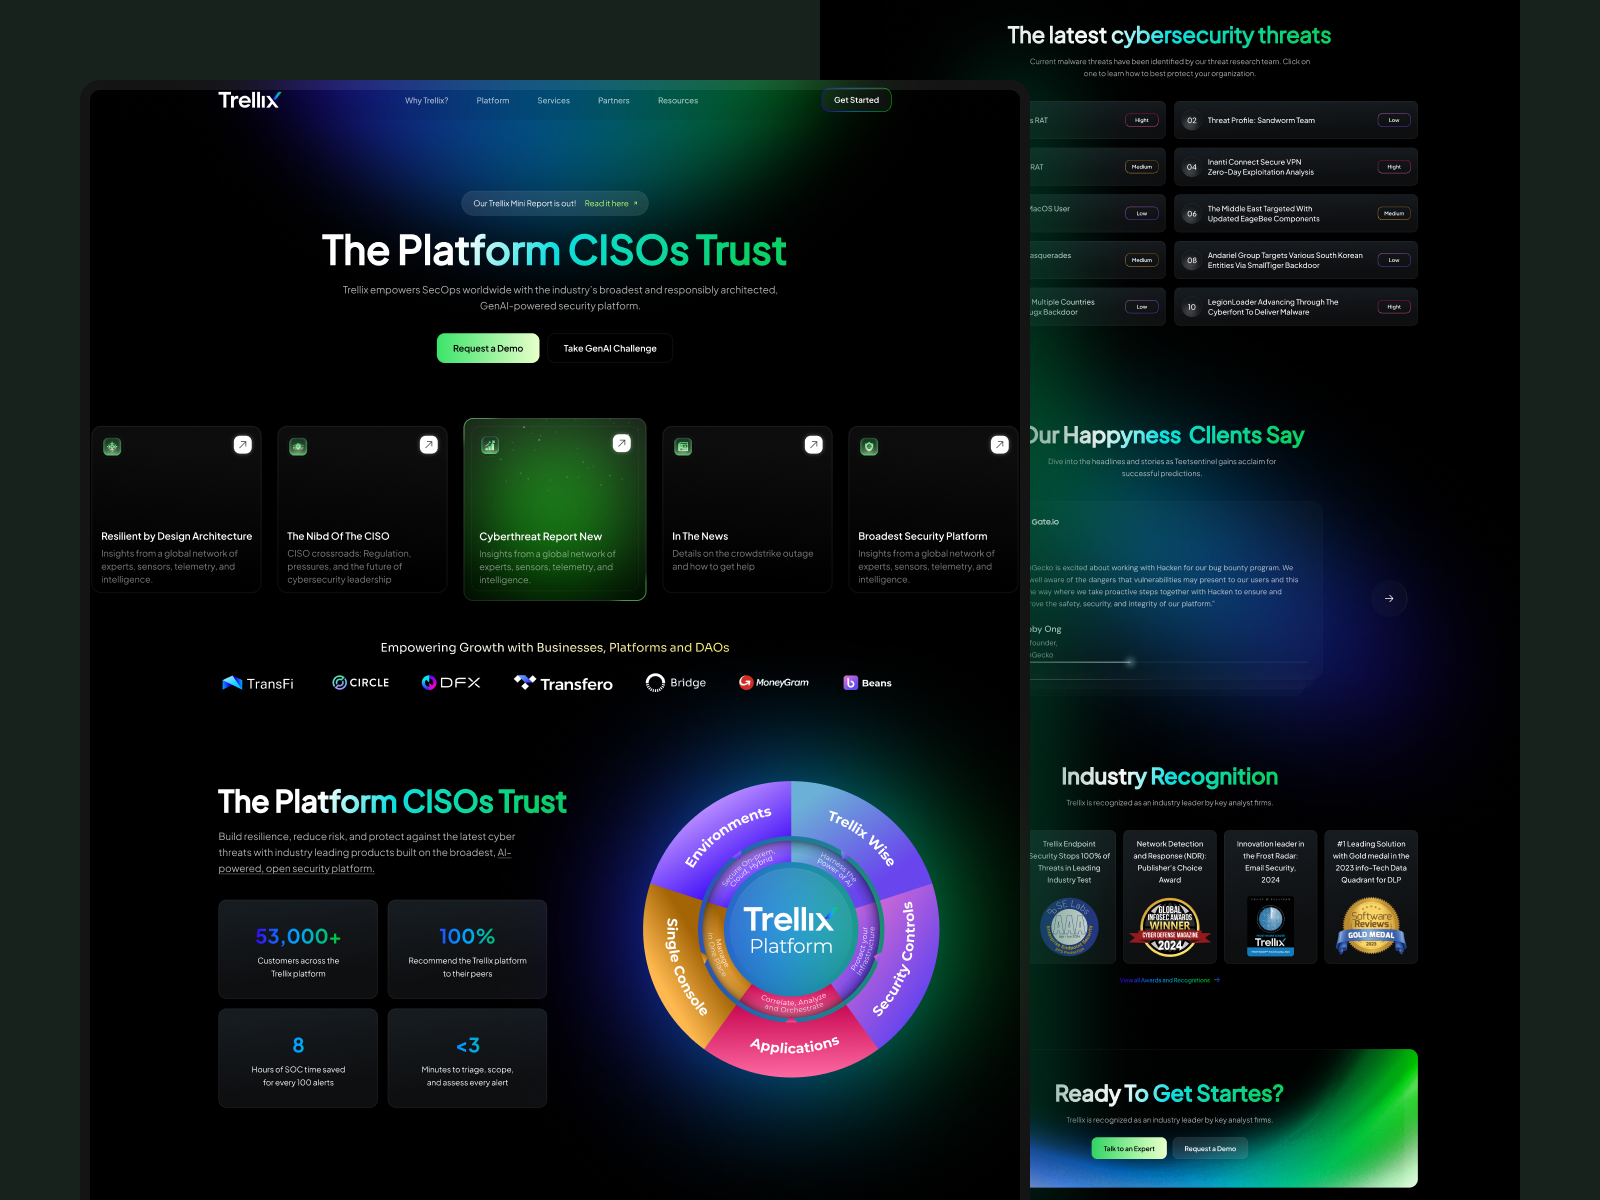
Task: Click Low badge on Sandworm Team threat
Action: 1394,120
